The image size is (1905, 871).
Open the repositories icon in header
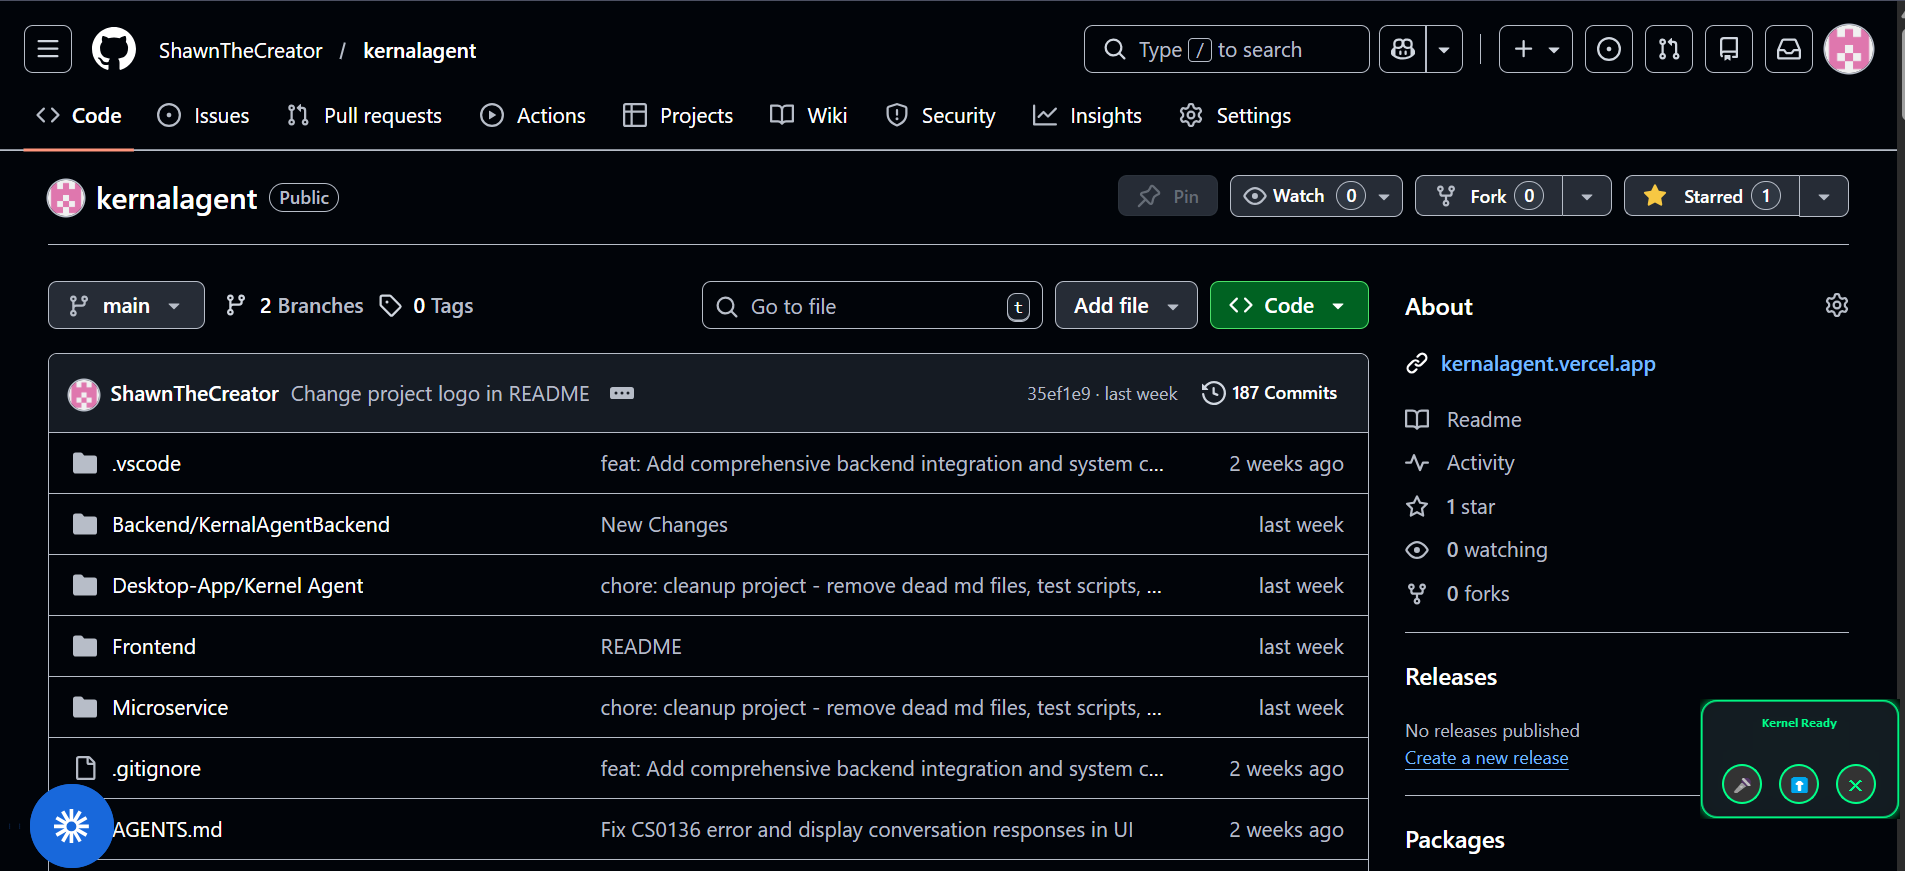coord(1729,49)
